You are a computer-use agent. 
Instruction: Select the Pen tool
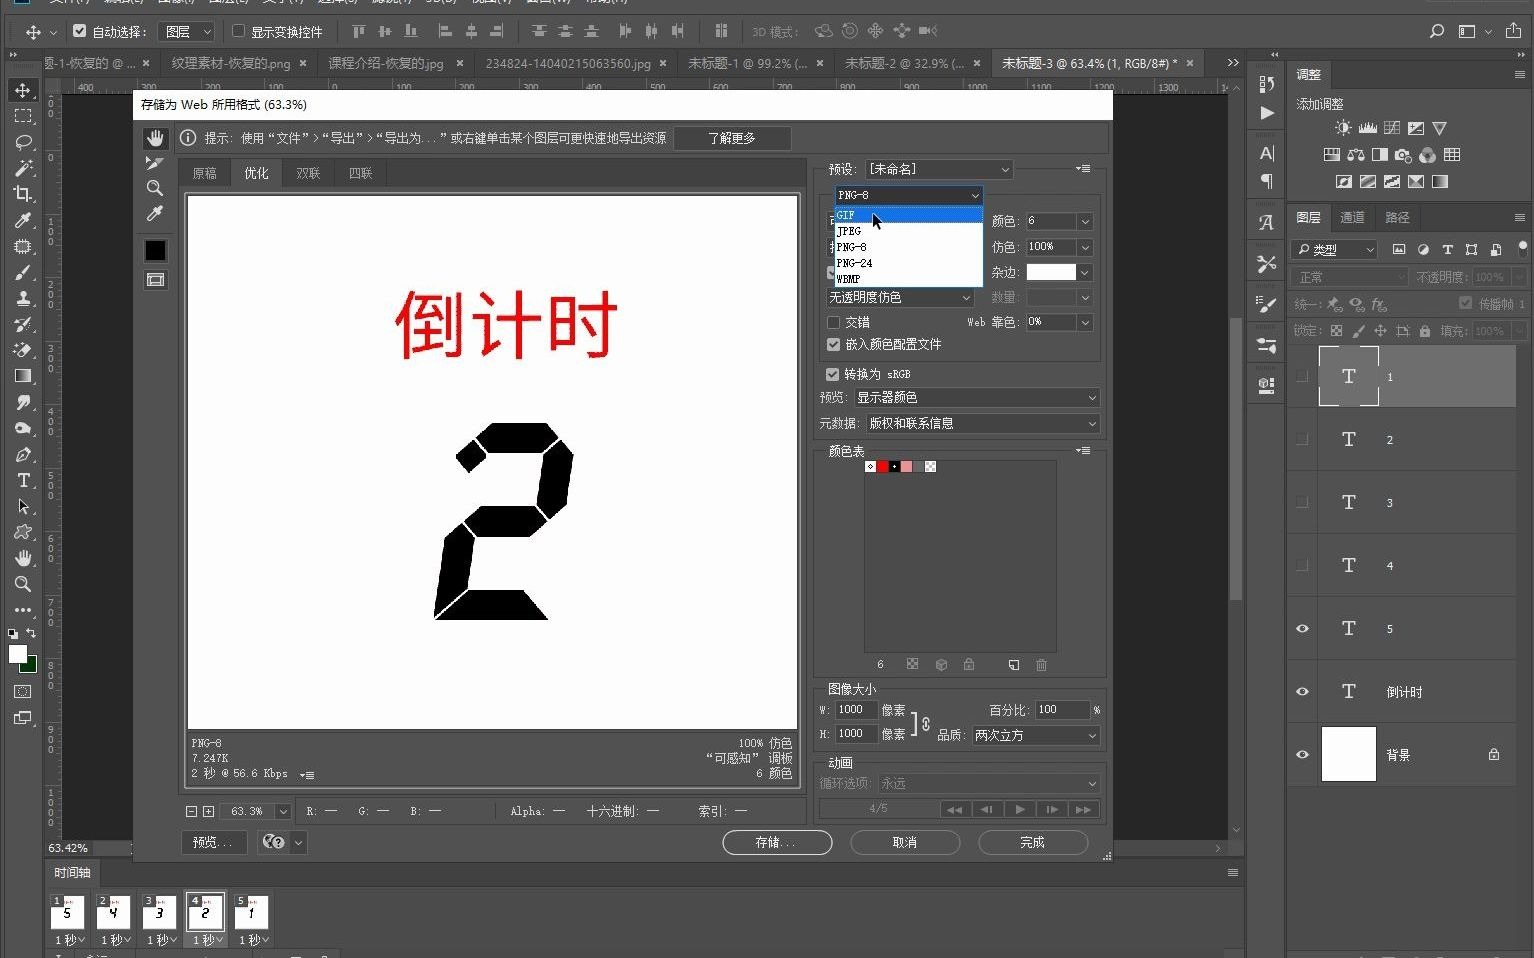[x=23, y=454]
